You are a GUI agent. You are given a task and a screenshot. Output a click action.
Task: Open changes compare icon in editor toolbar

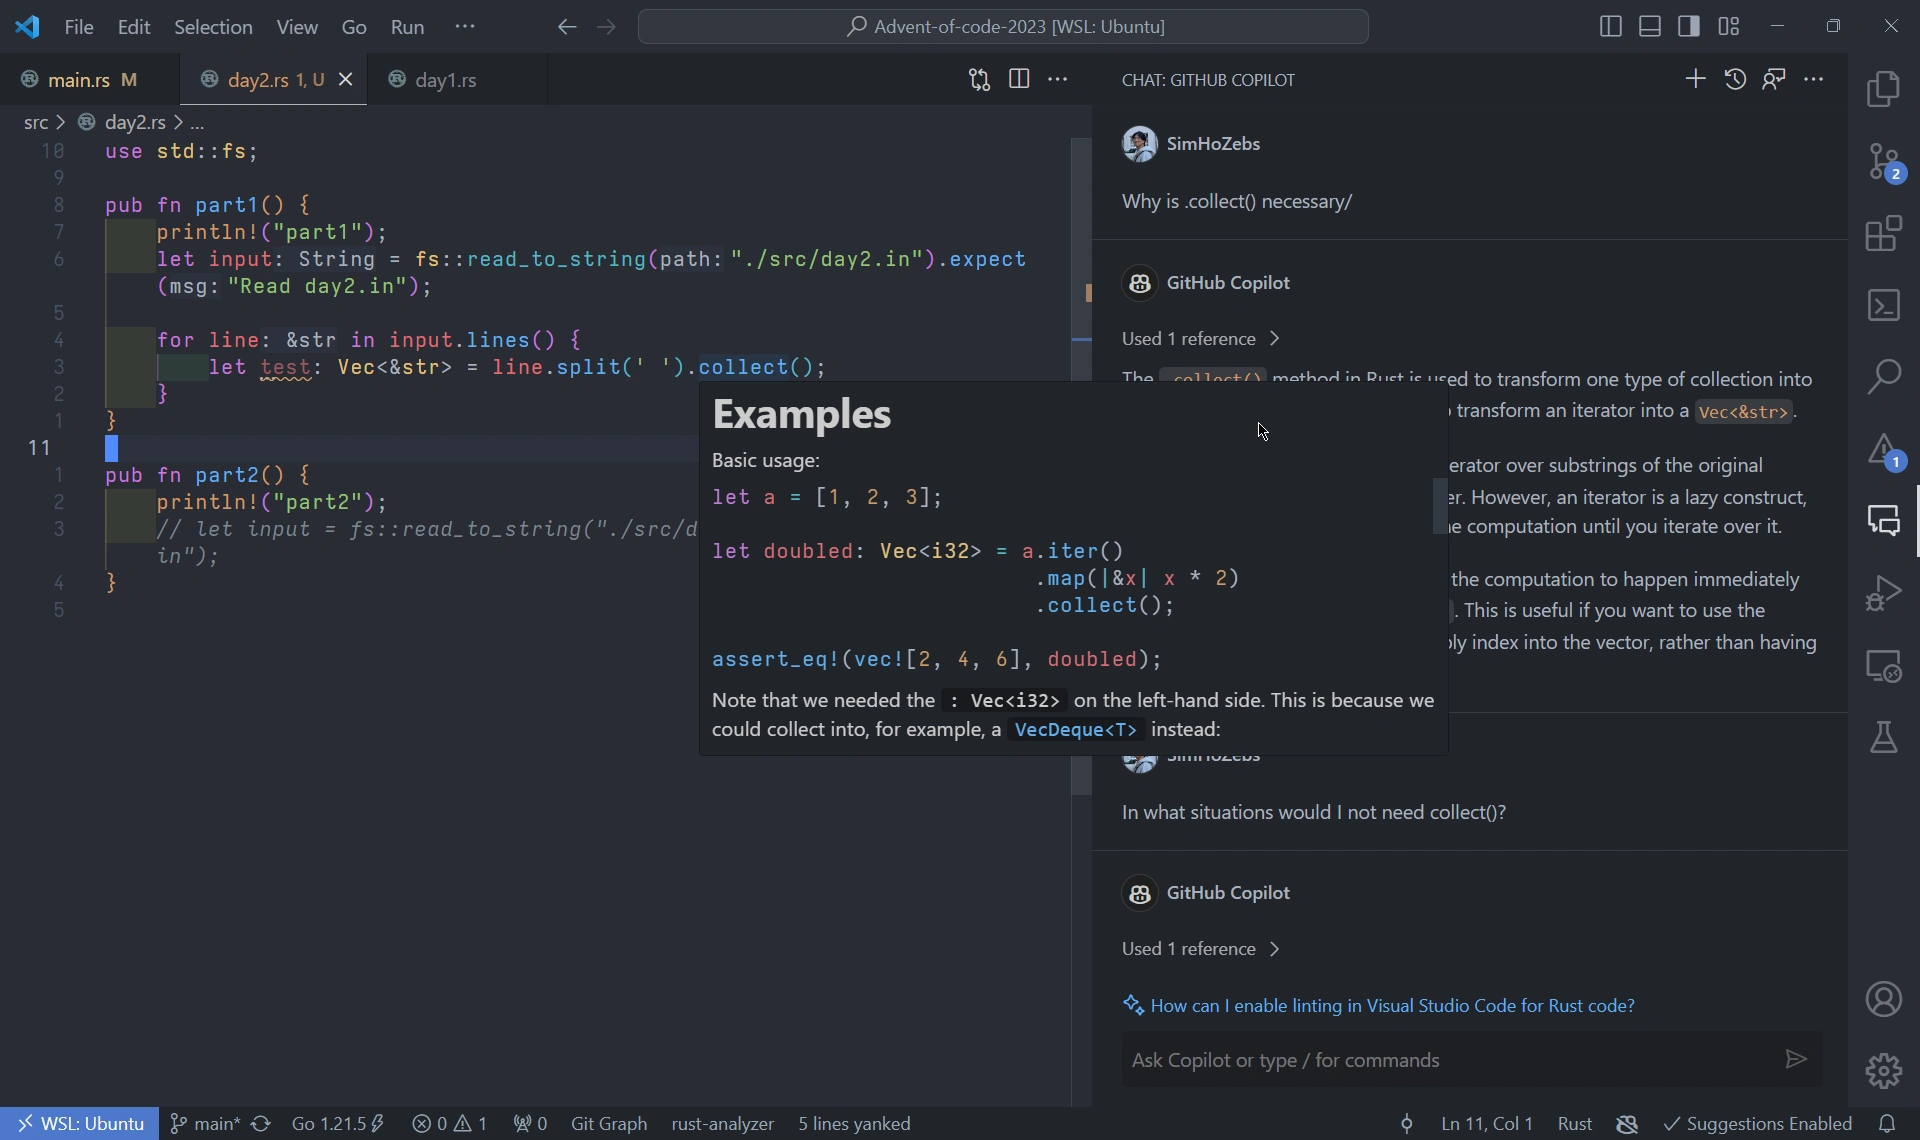979,79
